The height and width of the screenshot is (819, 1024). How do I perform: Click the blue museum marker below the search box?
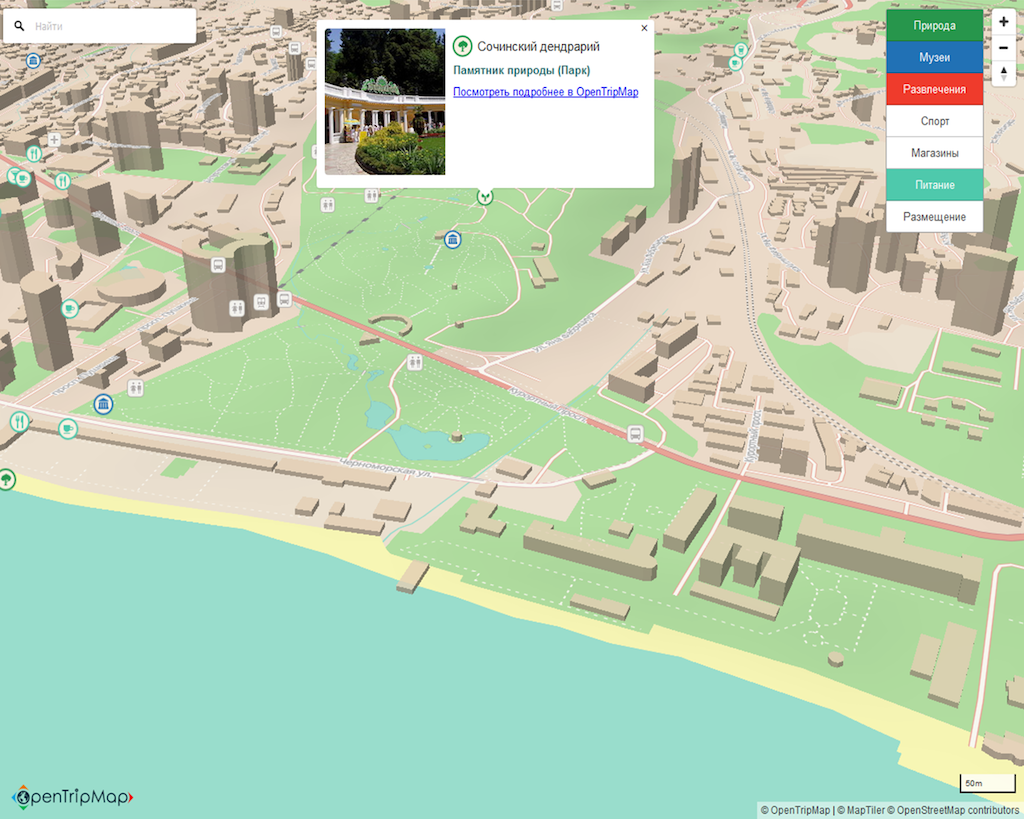tap(34, 60)
